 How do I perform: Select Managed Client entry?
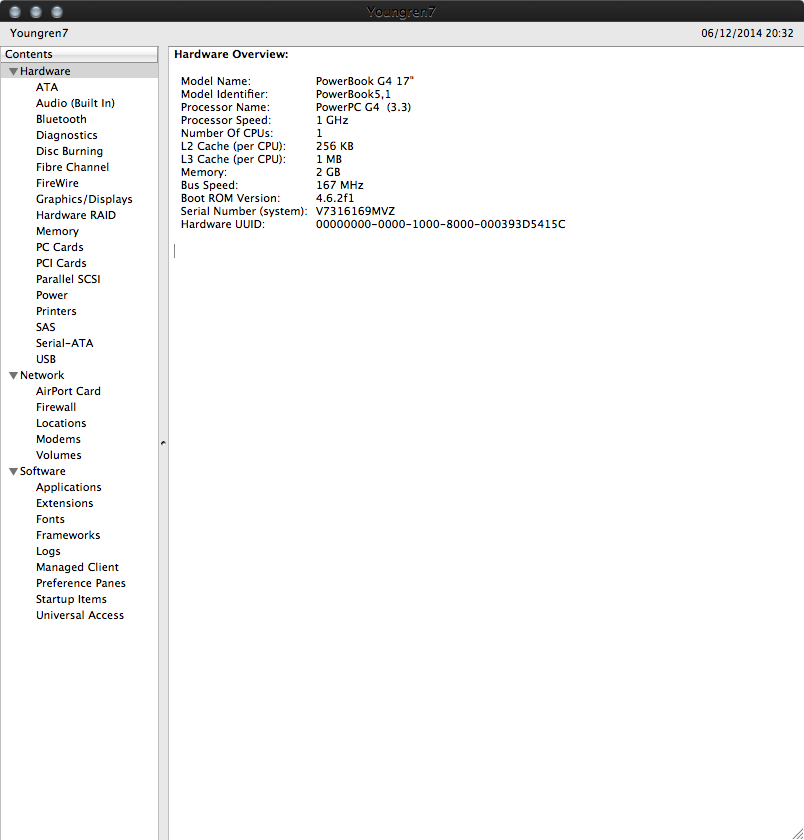point(77,567)
